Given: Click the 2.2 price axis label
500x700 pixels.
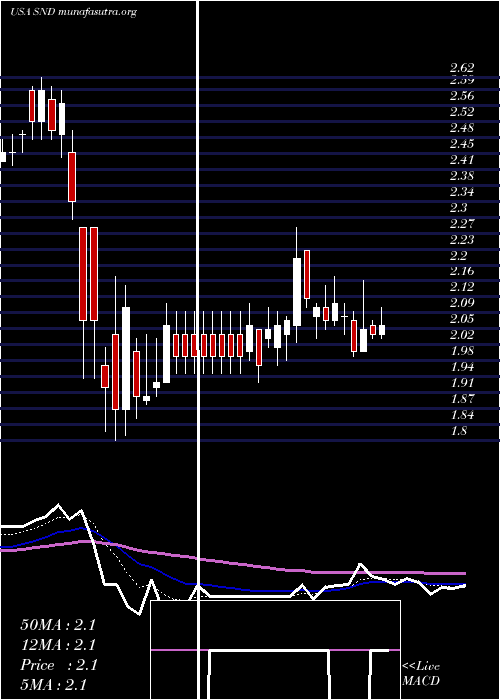Looking at the screenshot, I should pyautogui.click(x=458, y=256).
